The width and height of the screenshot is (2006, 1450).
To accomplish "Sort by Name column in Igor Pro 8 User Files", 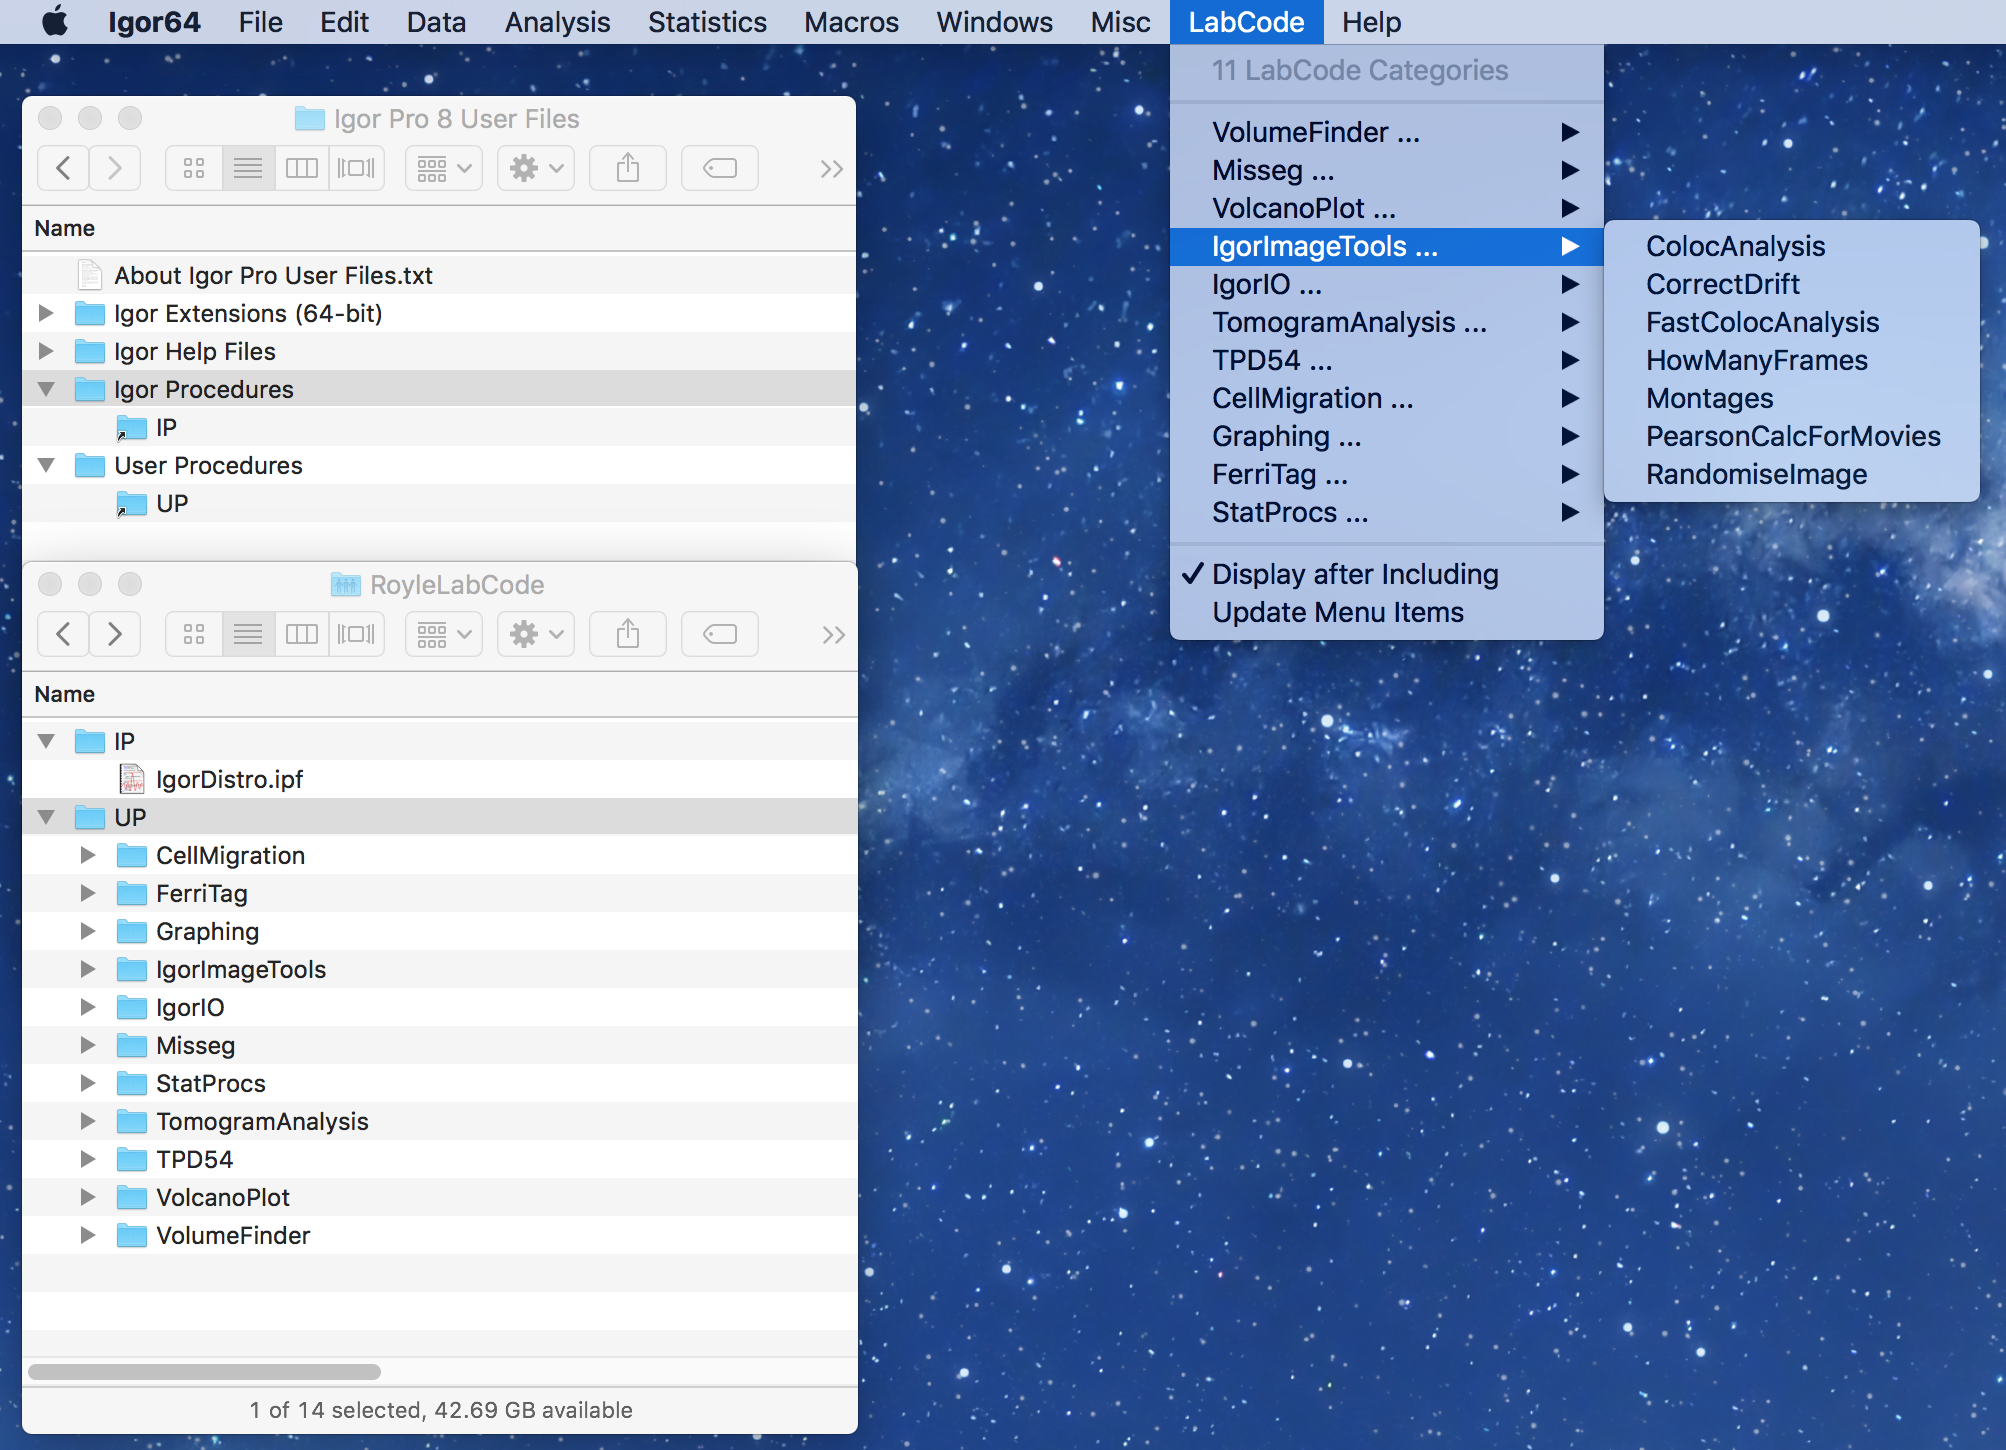I will [x=439, y=228].
